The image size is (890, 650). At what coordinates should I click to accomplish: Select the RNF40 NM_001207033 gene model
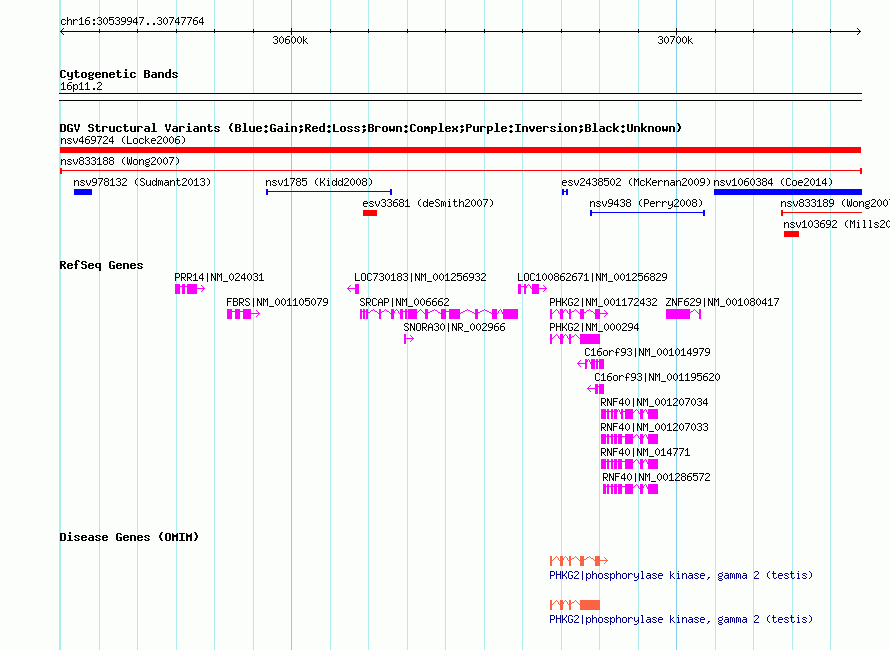[x=629, y=439]
